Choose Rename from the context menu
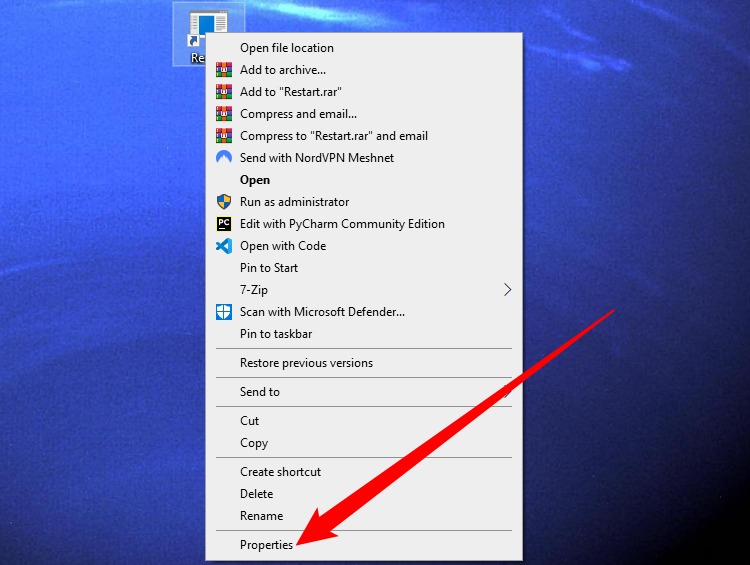The width and height of the screenshot is (750, 565). click(364, 516)
